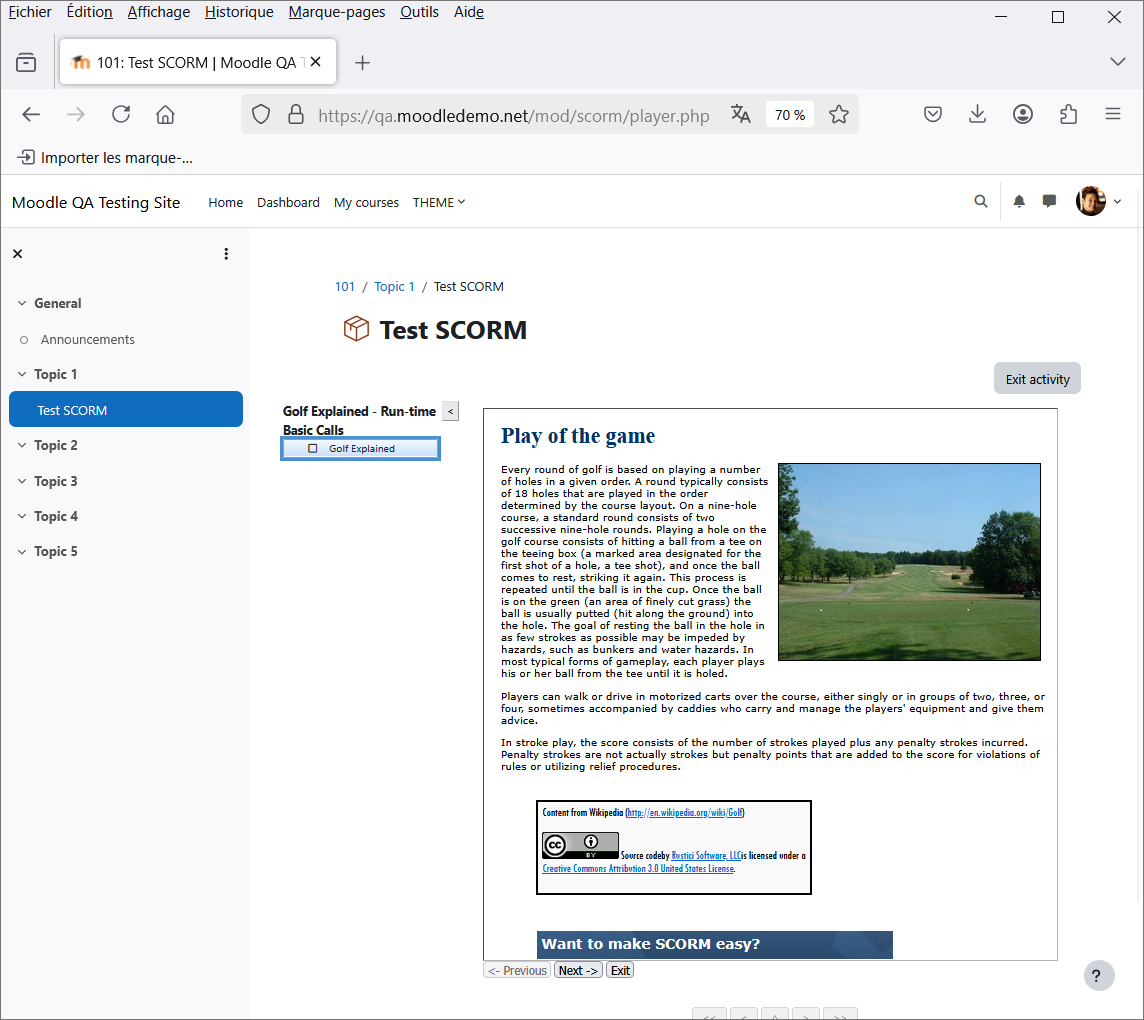
Task: Collapse the Topic 1 section
Action: pyautogui.click(x=22, y=374)
